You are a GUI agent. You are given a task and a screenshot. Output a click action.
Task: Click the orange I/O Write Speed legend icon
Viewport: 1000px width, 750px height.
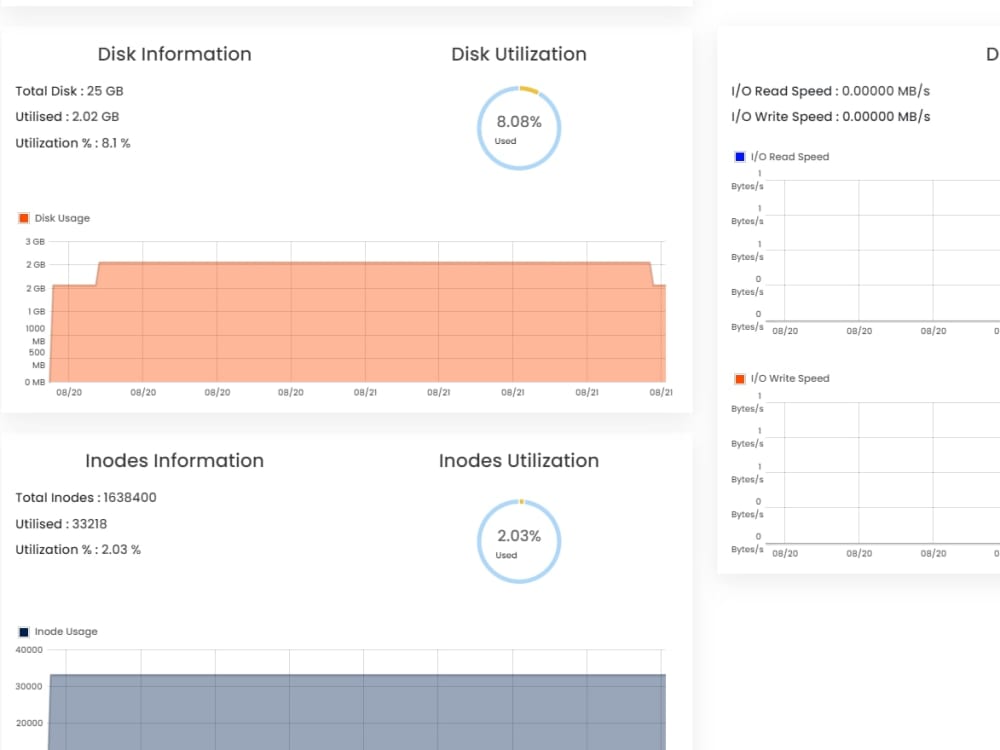point(740,378)
